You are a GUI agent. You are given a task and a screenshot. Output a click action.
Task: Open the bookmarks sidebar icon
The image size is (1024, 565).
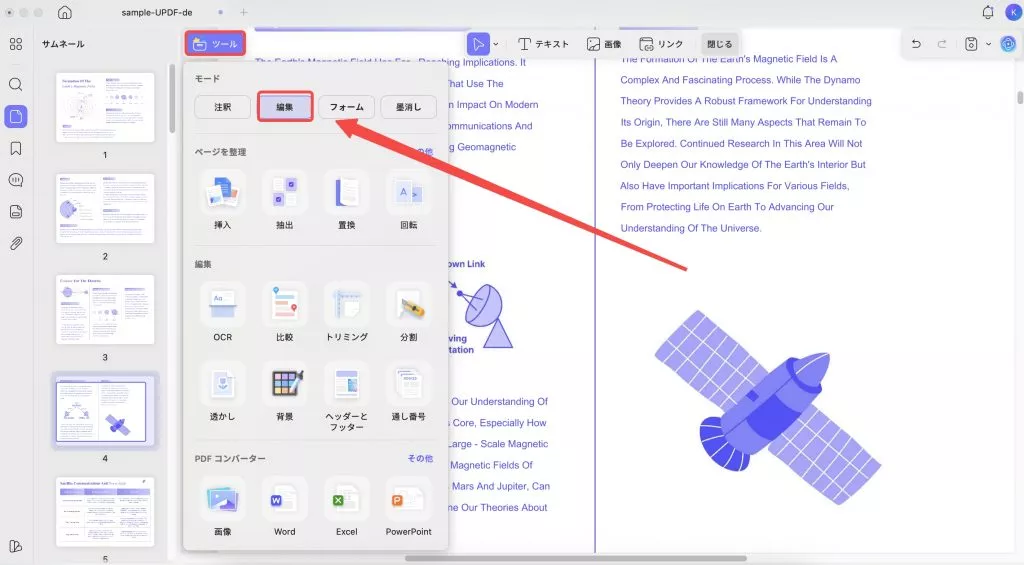pyautogui.click(x=16, y=148)
